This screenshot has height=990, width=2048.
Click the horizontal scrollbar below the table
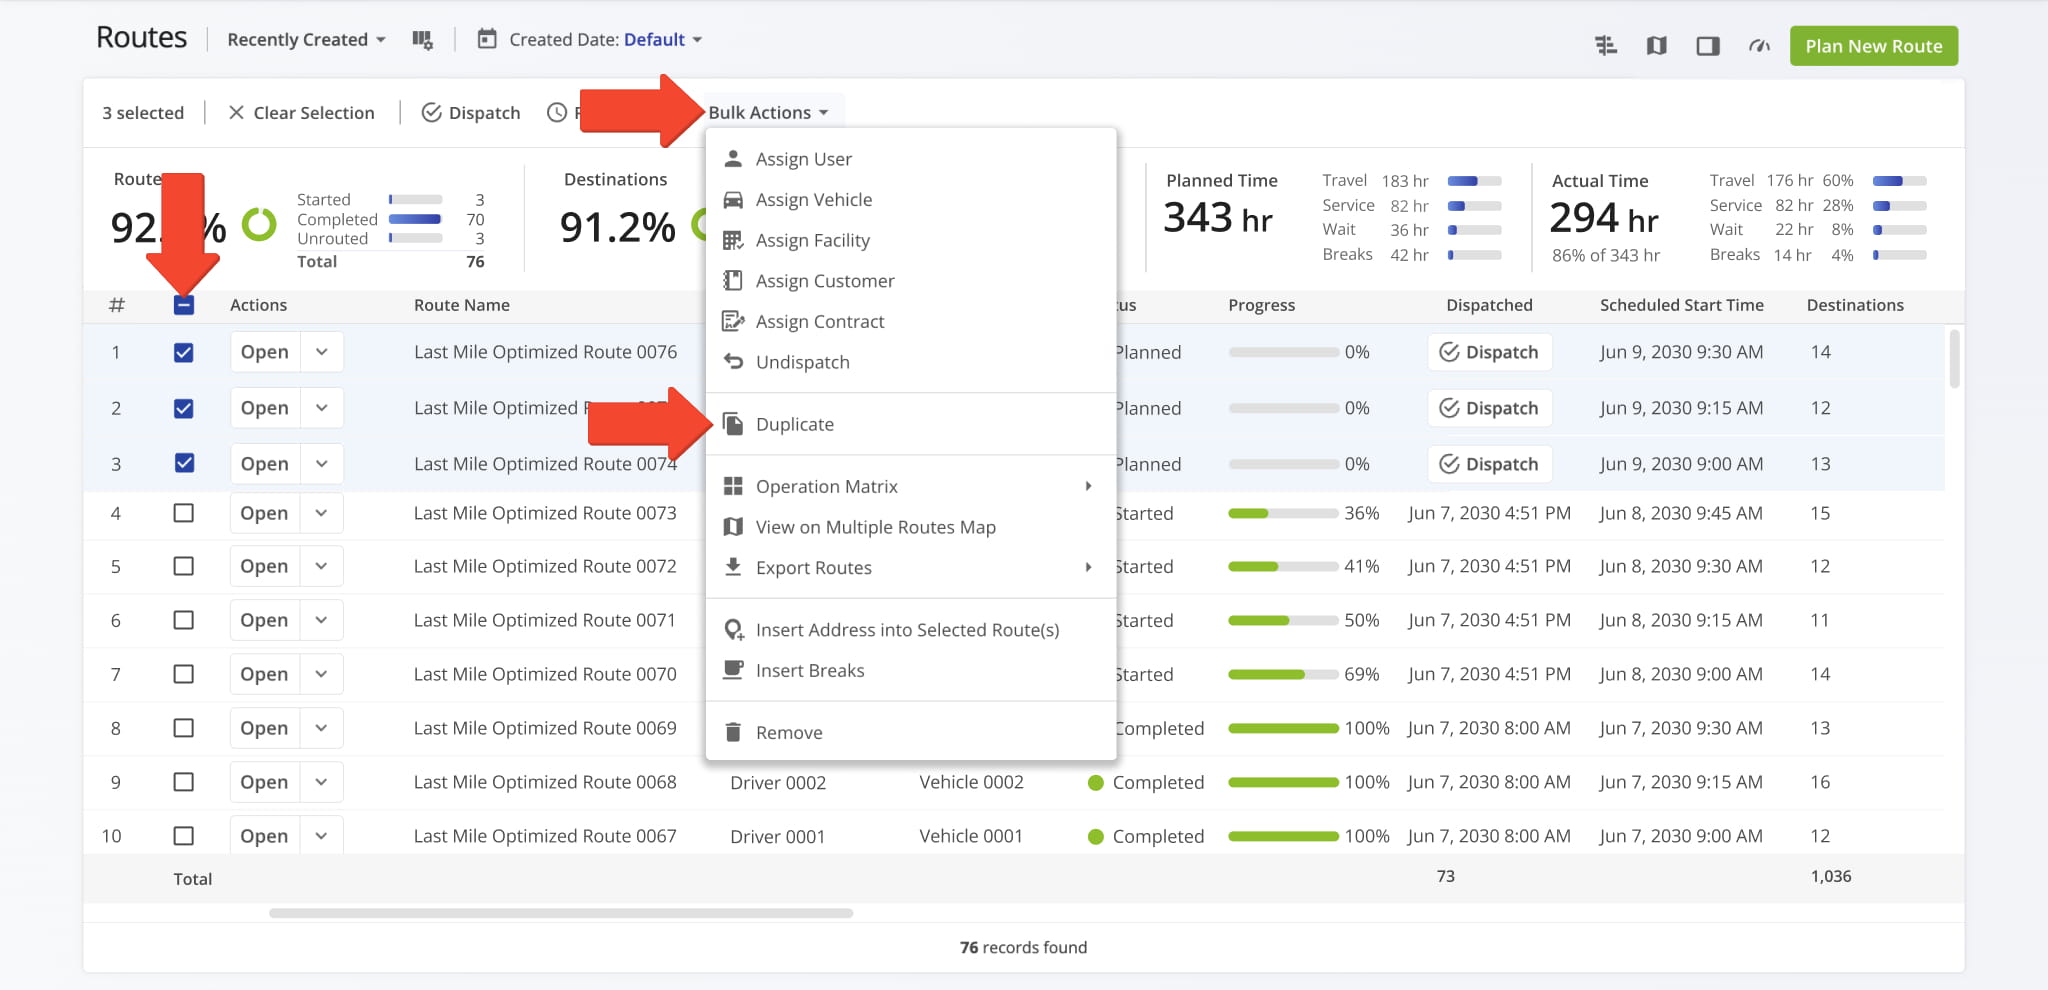click(560, 913)
